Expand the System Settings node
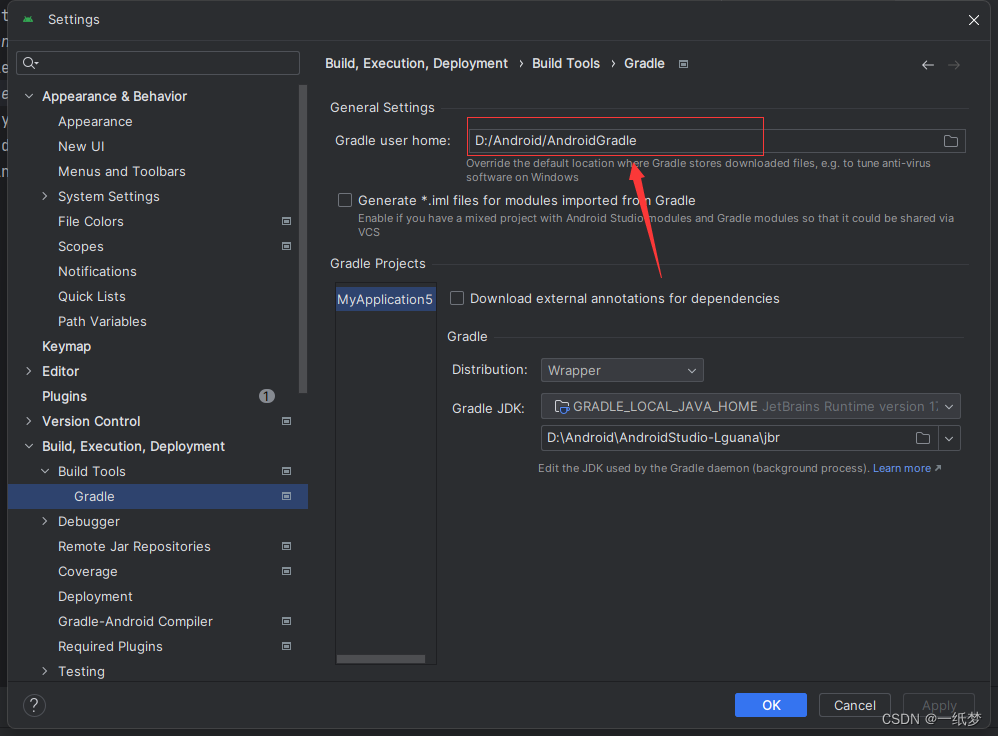 45,196
